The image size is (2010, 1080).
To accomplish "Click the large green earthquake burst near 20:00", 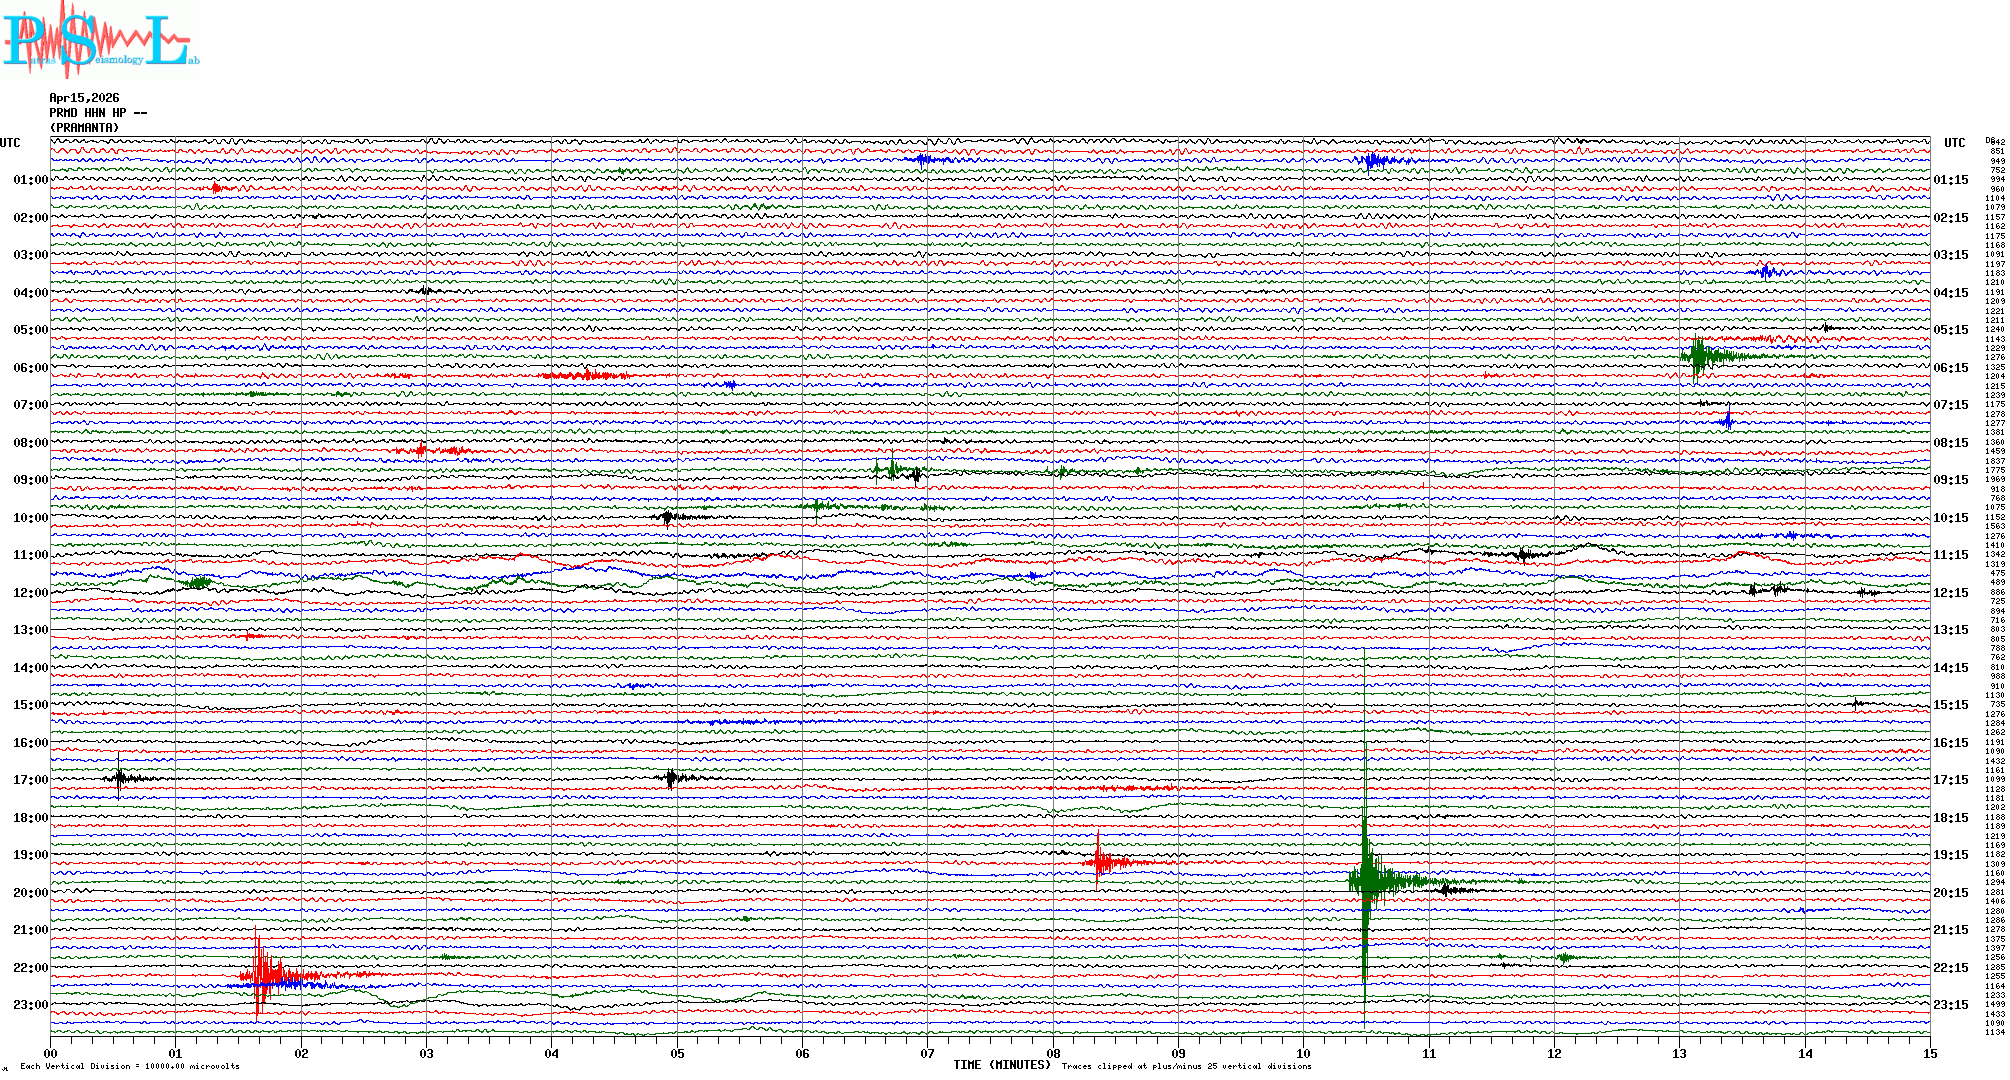I will point(1368,880).
